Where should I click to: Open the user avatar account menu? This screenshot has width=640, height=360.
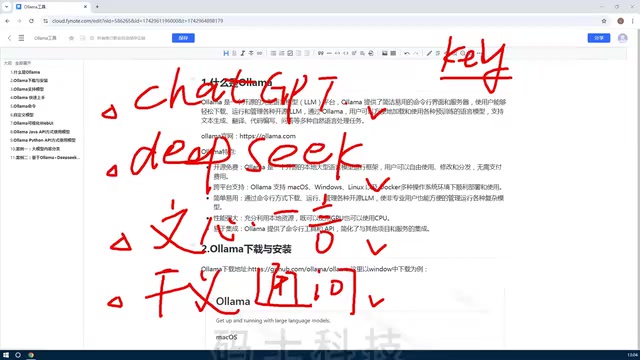tap(622, 38)
